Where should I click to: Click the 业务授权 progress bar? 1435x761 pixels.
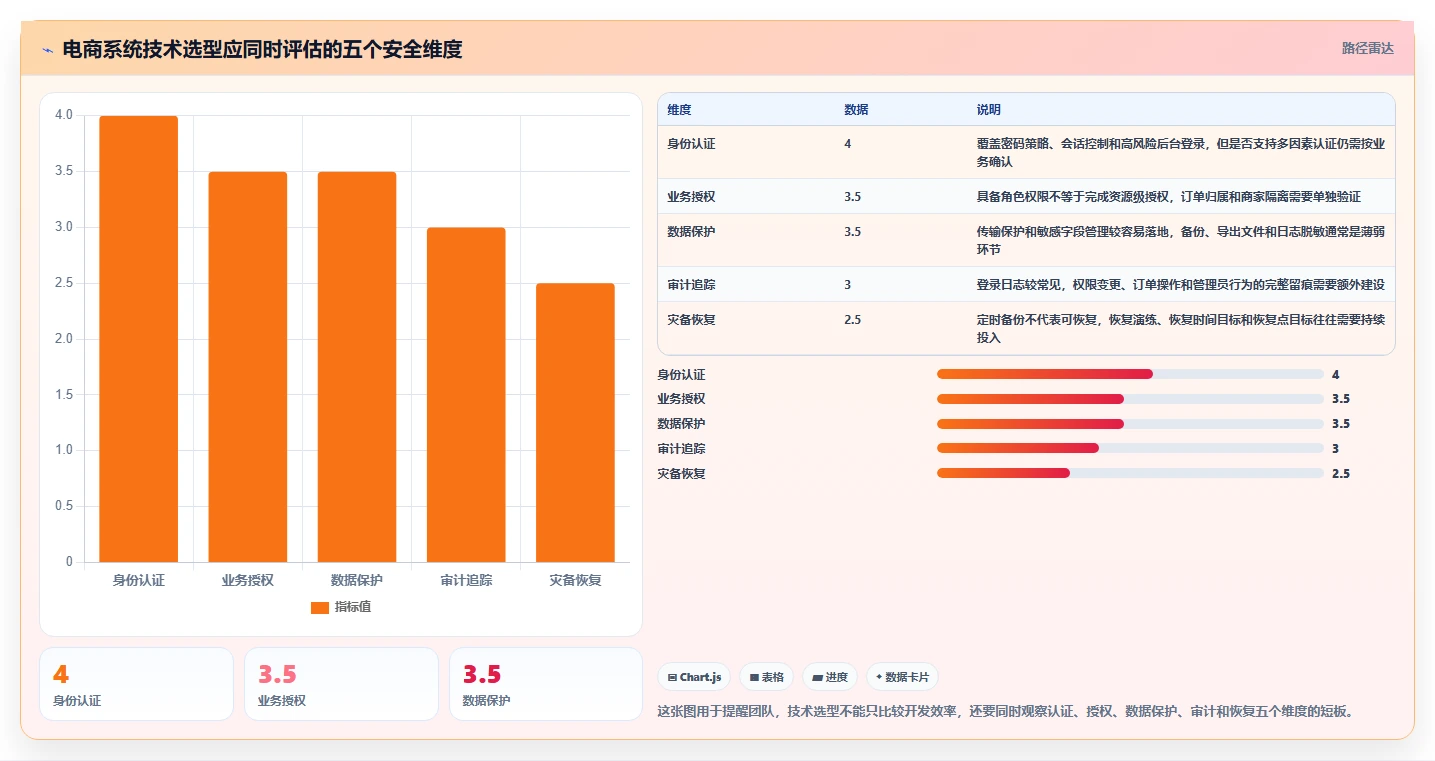[x=1130, y=399]
